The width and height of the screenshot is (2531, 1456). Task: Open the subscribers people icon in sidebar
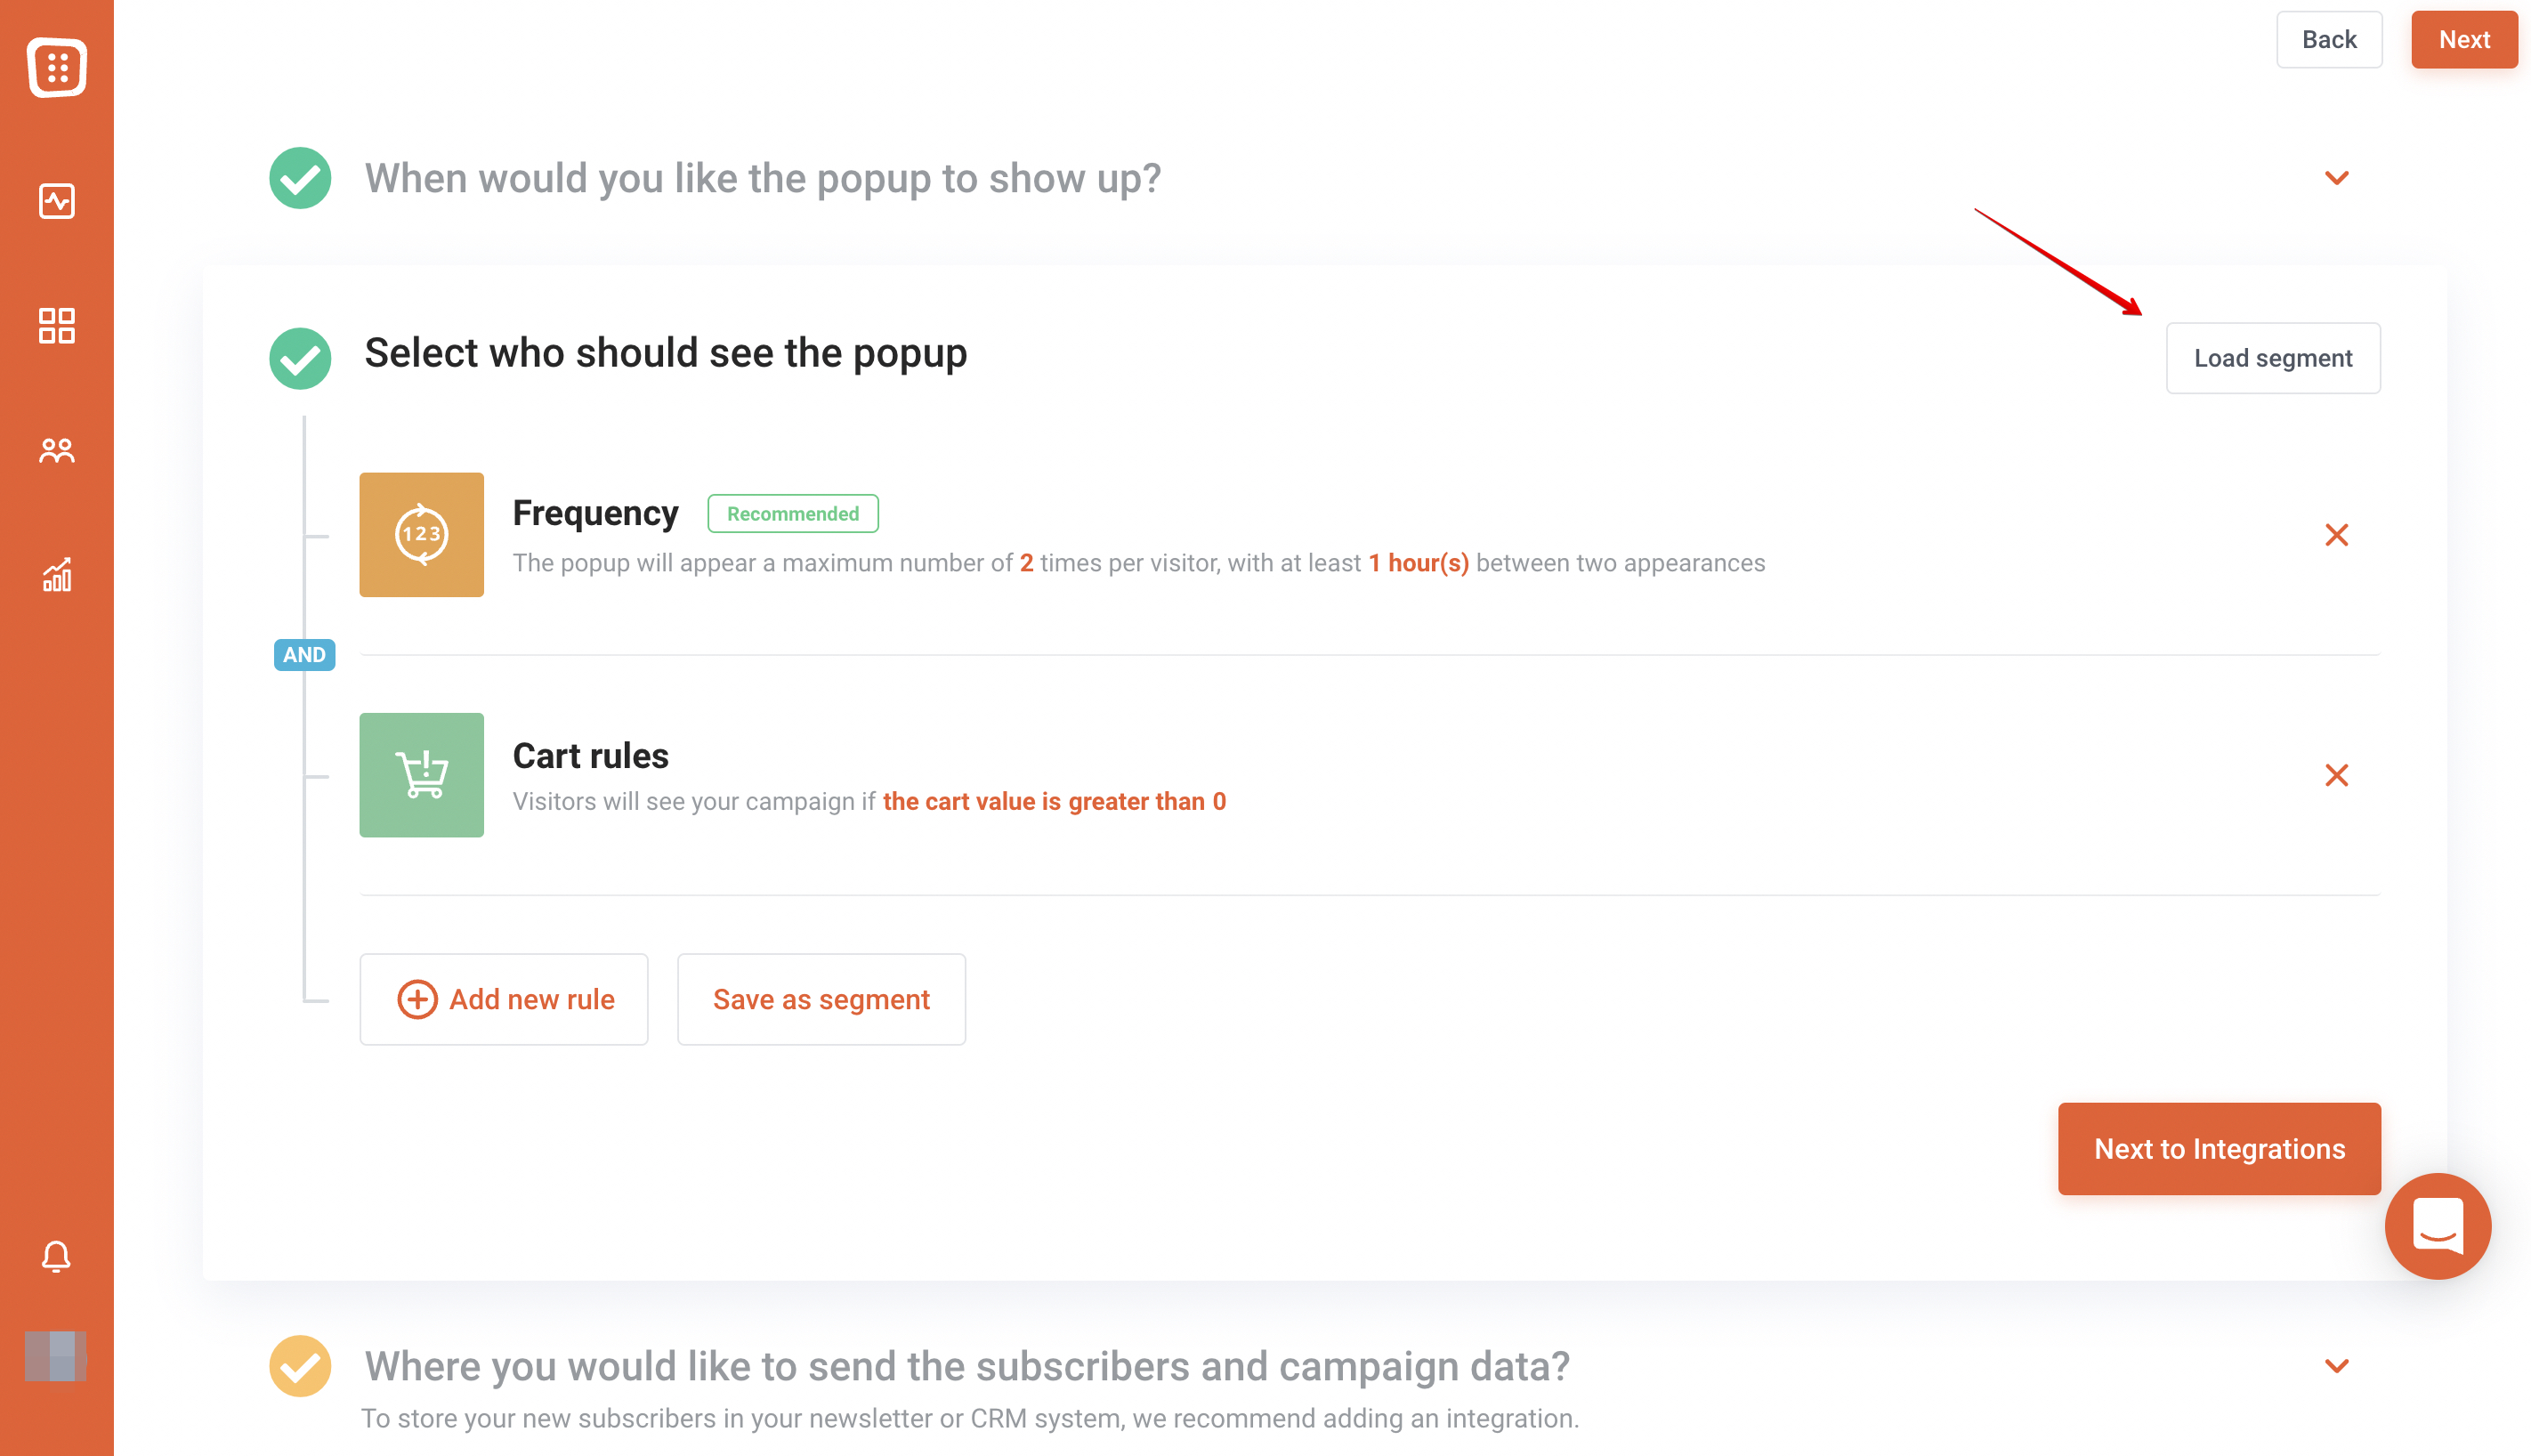[57, 451]
